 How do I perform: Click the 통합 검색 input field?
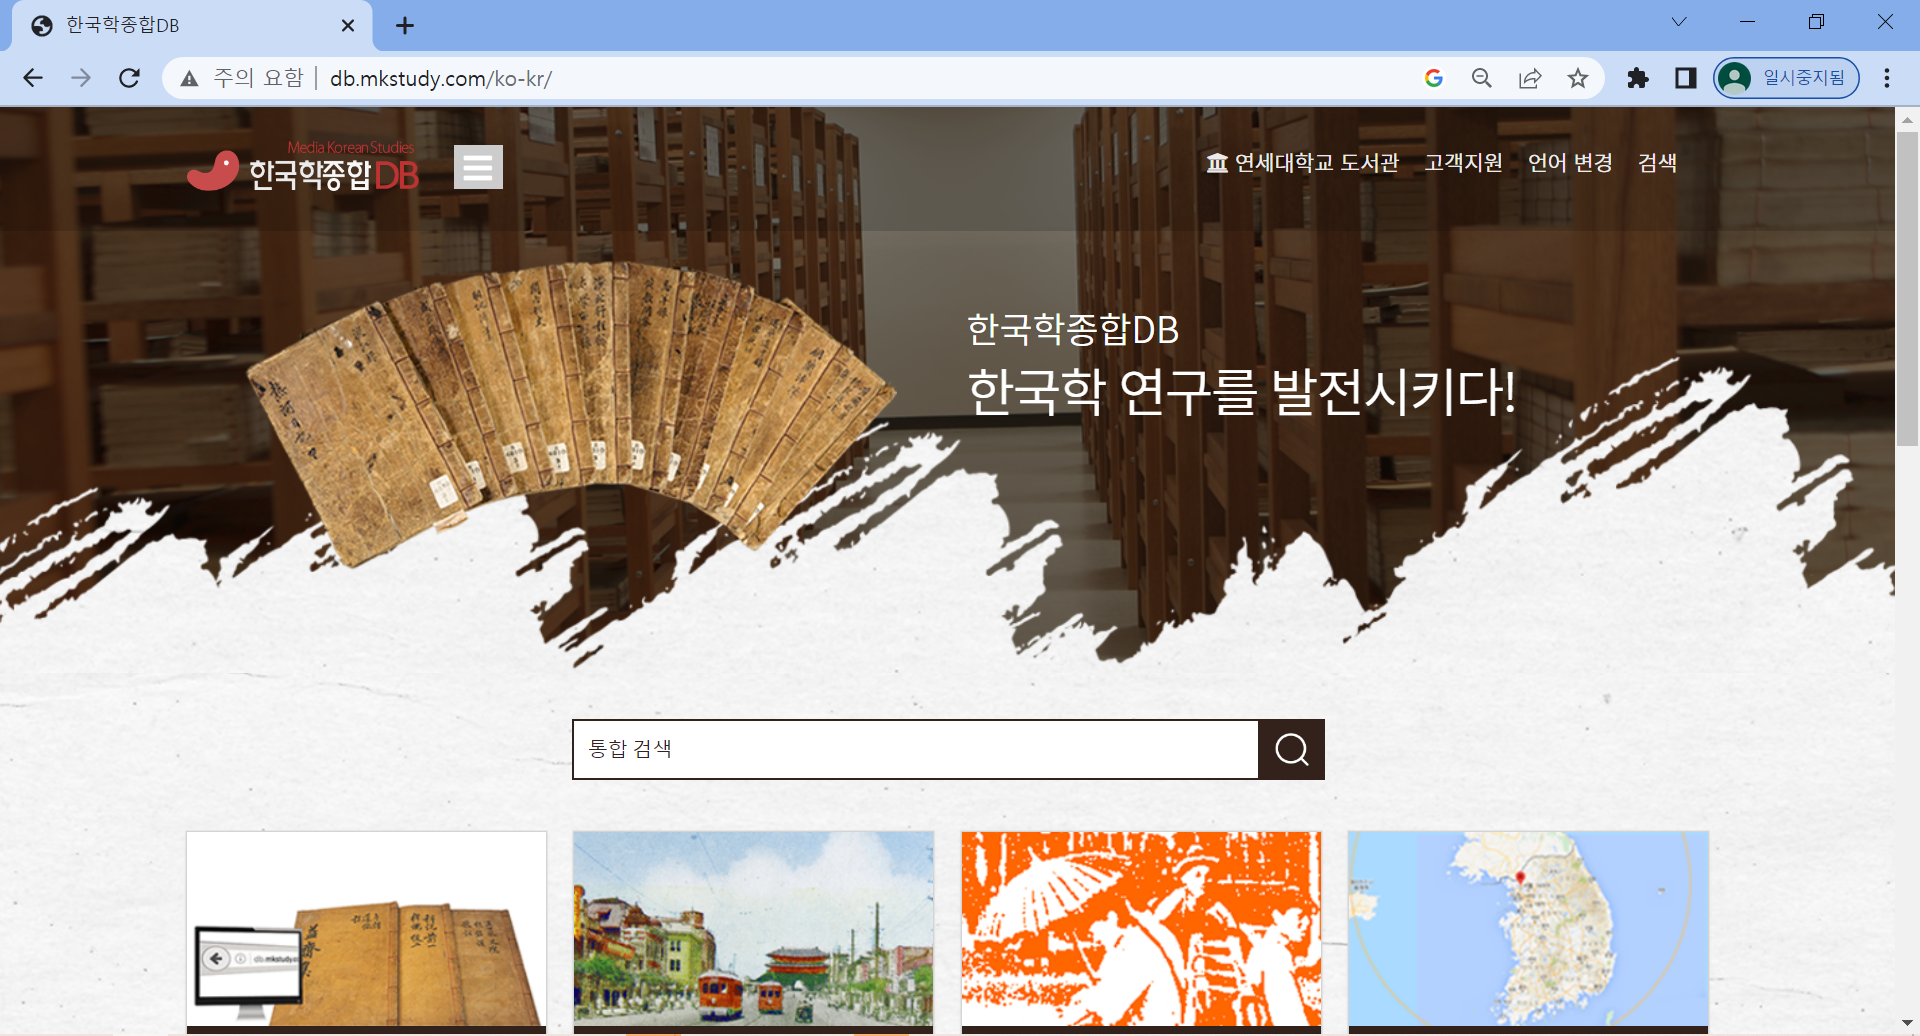coord(915,749)
